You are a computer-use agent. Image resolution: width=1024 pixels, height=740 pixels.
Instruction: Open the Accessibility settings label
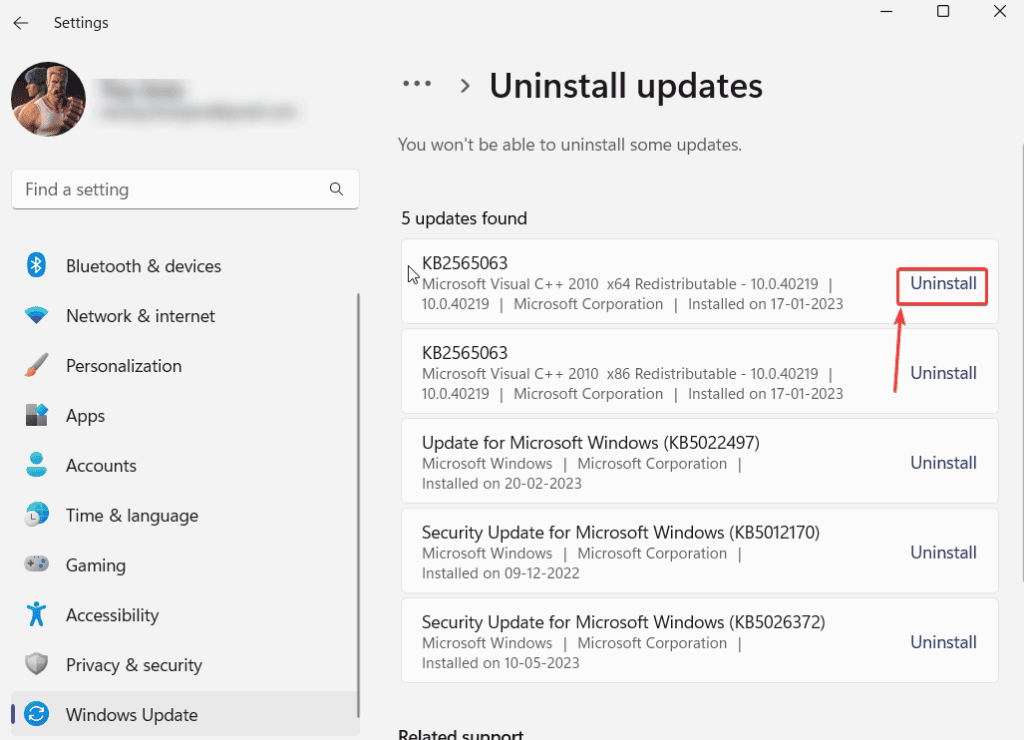pos(112,615)
